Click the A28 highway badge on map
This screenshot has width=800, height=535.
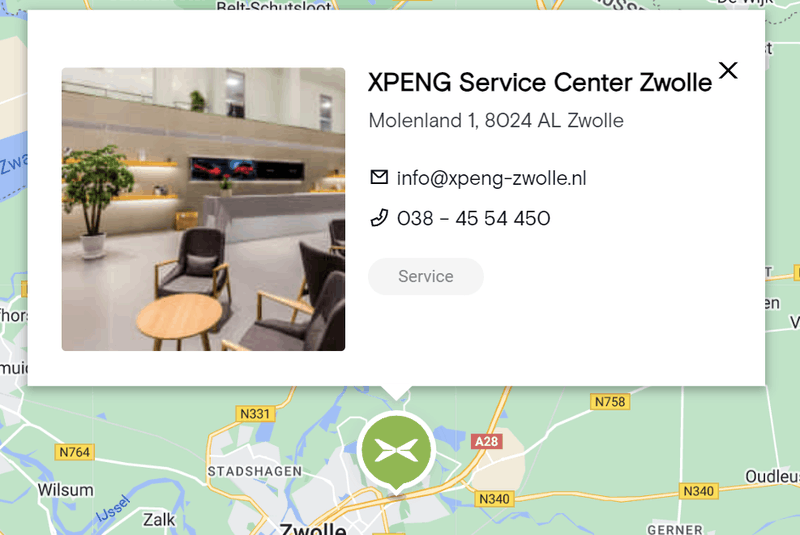[x=486, y=441]
